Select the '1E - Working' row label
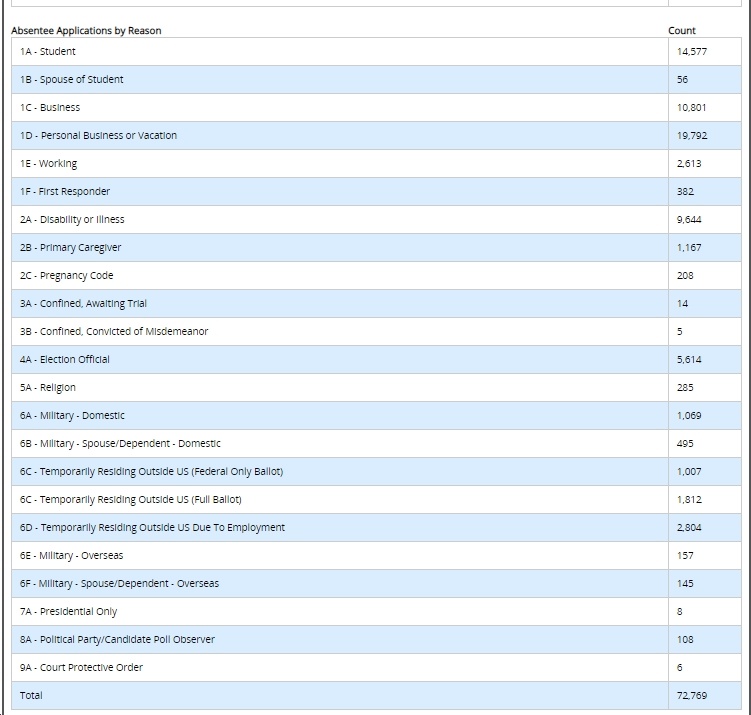The image size is (751, 715). 48,164
